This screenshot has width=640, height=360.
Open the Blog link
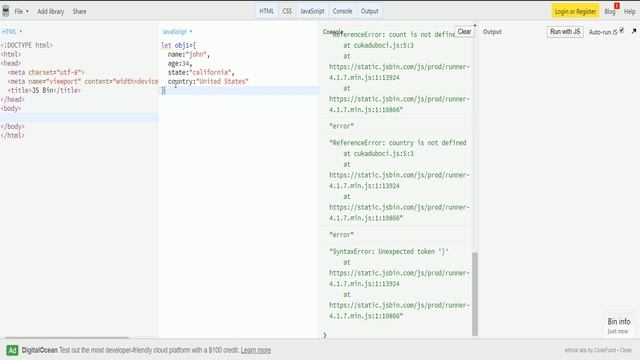(610, 12)
